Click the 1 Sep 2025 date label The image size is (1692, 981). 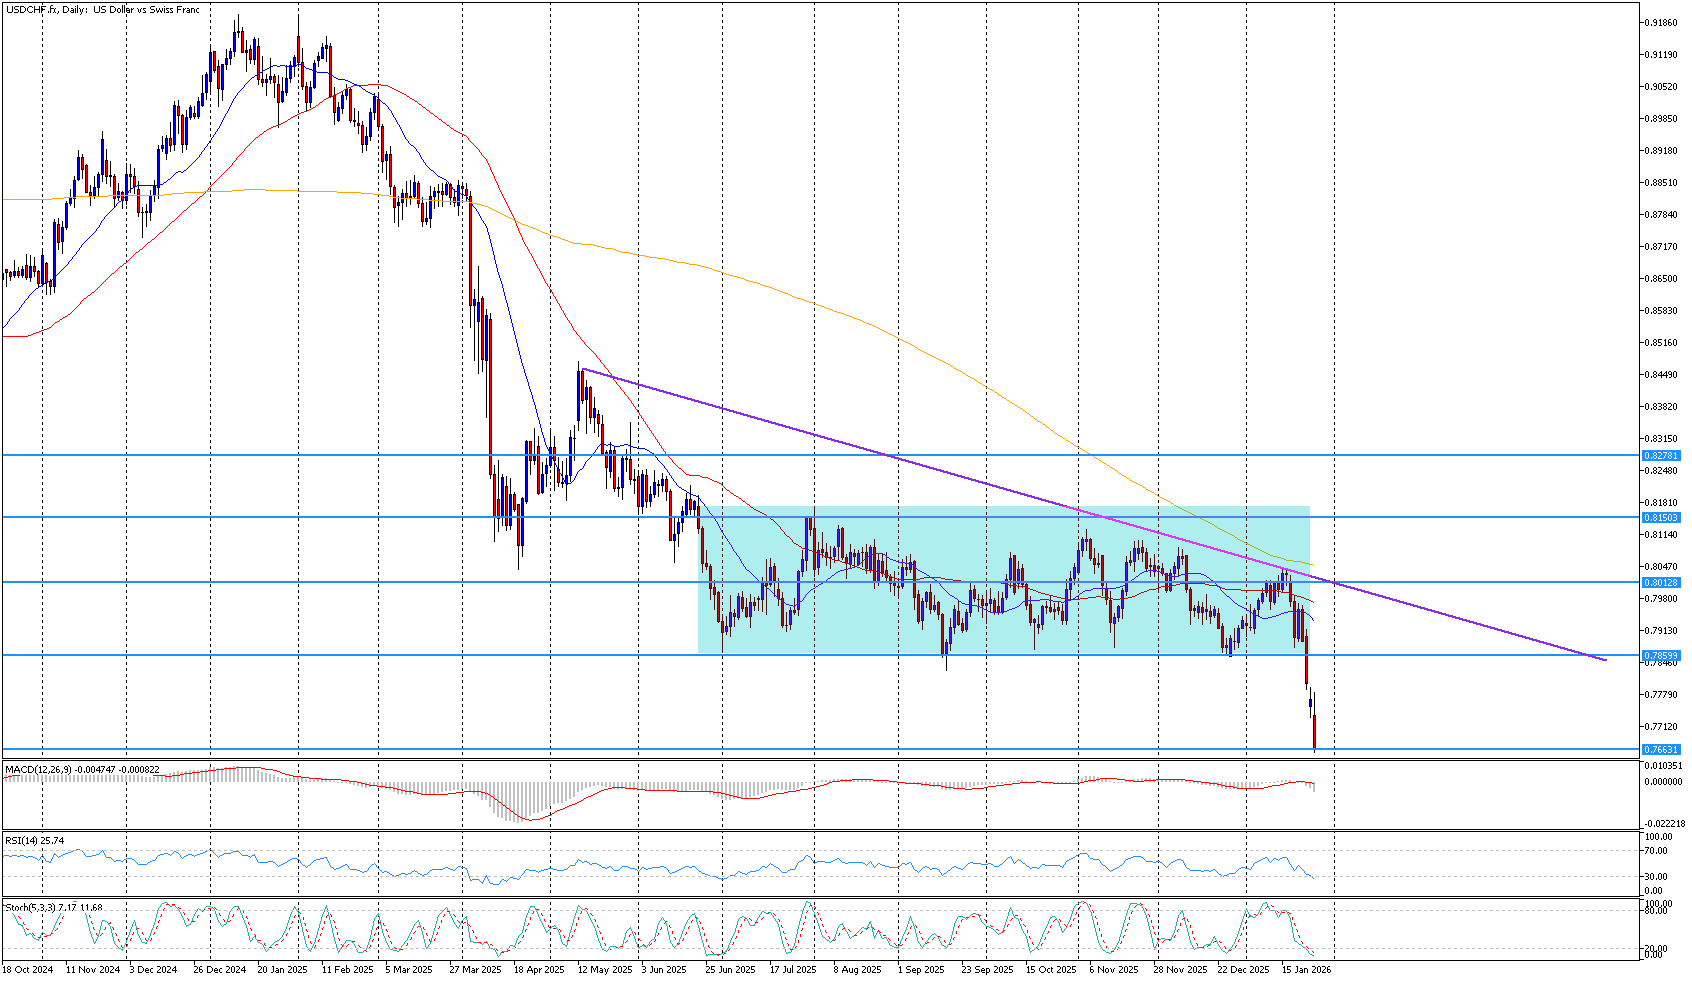(921, 969)
